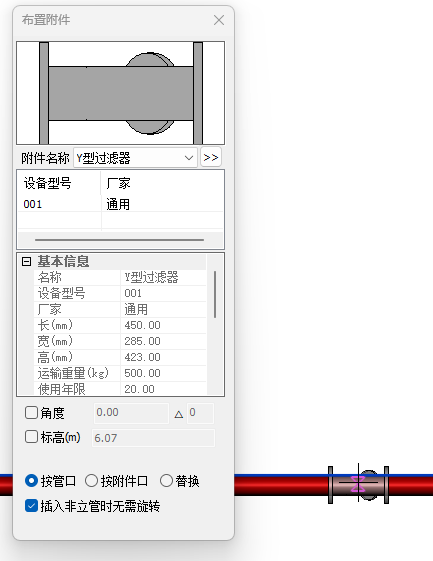Click the angle triangle delta icon
This screenshot has width=433, height=561.
tap(179, 414)
